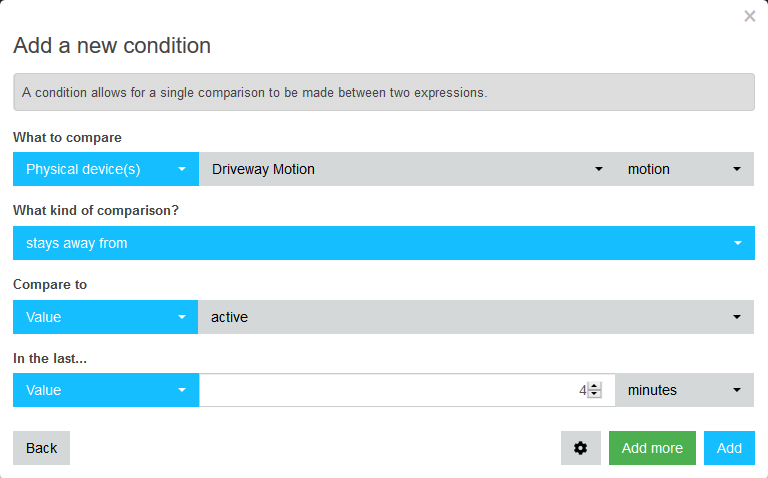Click the blue Add button
The height and width of the screenshot is (478, 768).
729,448
